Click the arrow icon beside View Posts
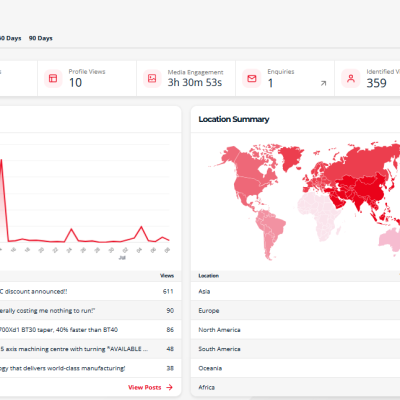Image resolution: width=400 pixels, height=400 pixels. click(x=169, y=387)
